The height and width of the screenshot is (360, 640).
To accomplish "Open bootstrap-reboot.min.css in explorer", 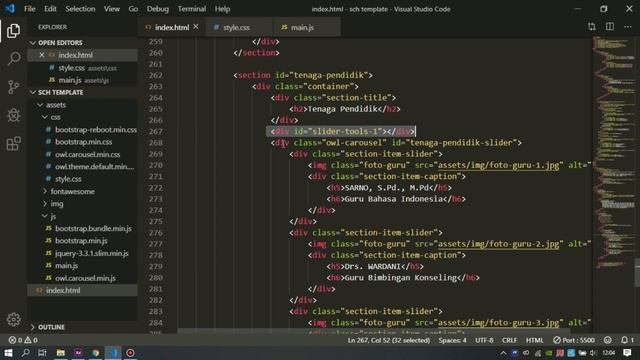I will tap(96, 130).
